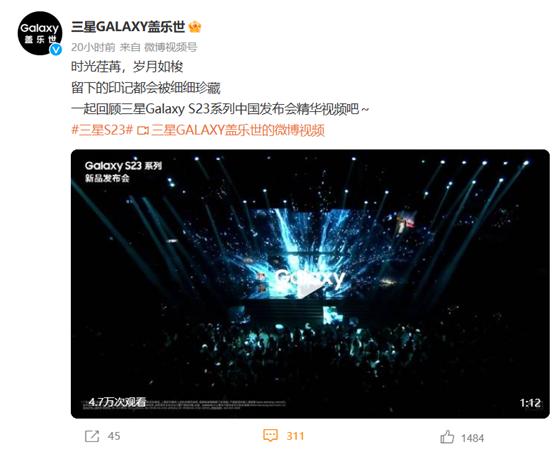Play the Galaxy S23 launch video

[x=310, y=289]
